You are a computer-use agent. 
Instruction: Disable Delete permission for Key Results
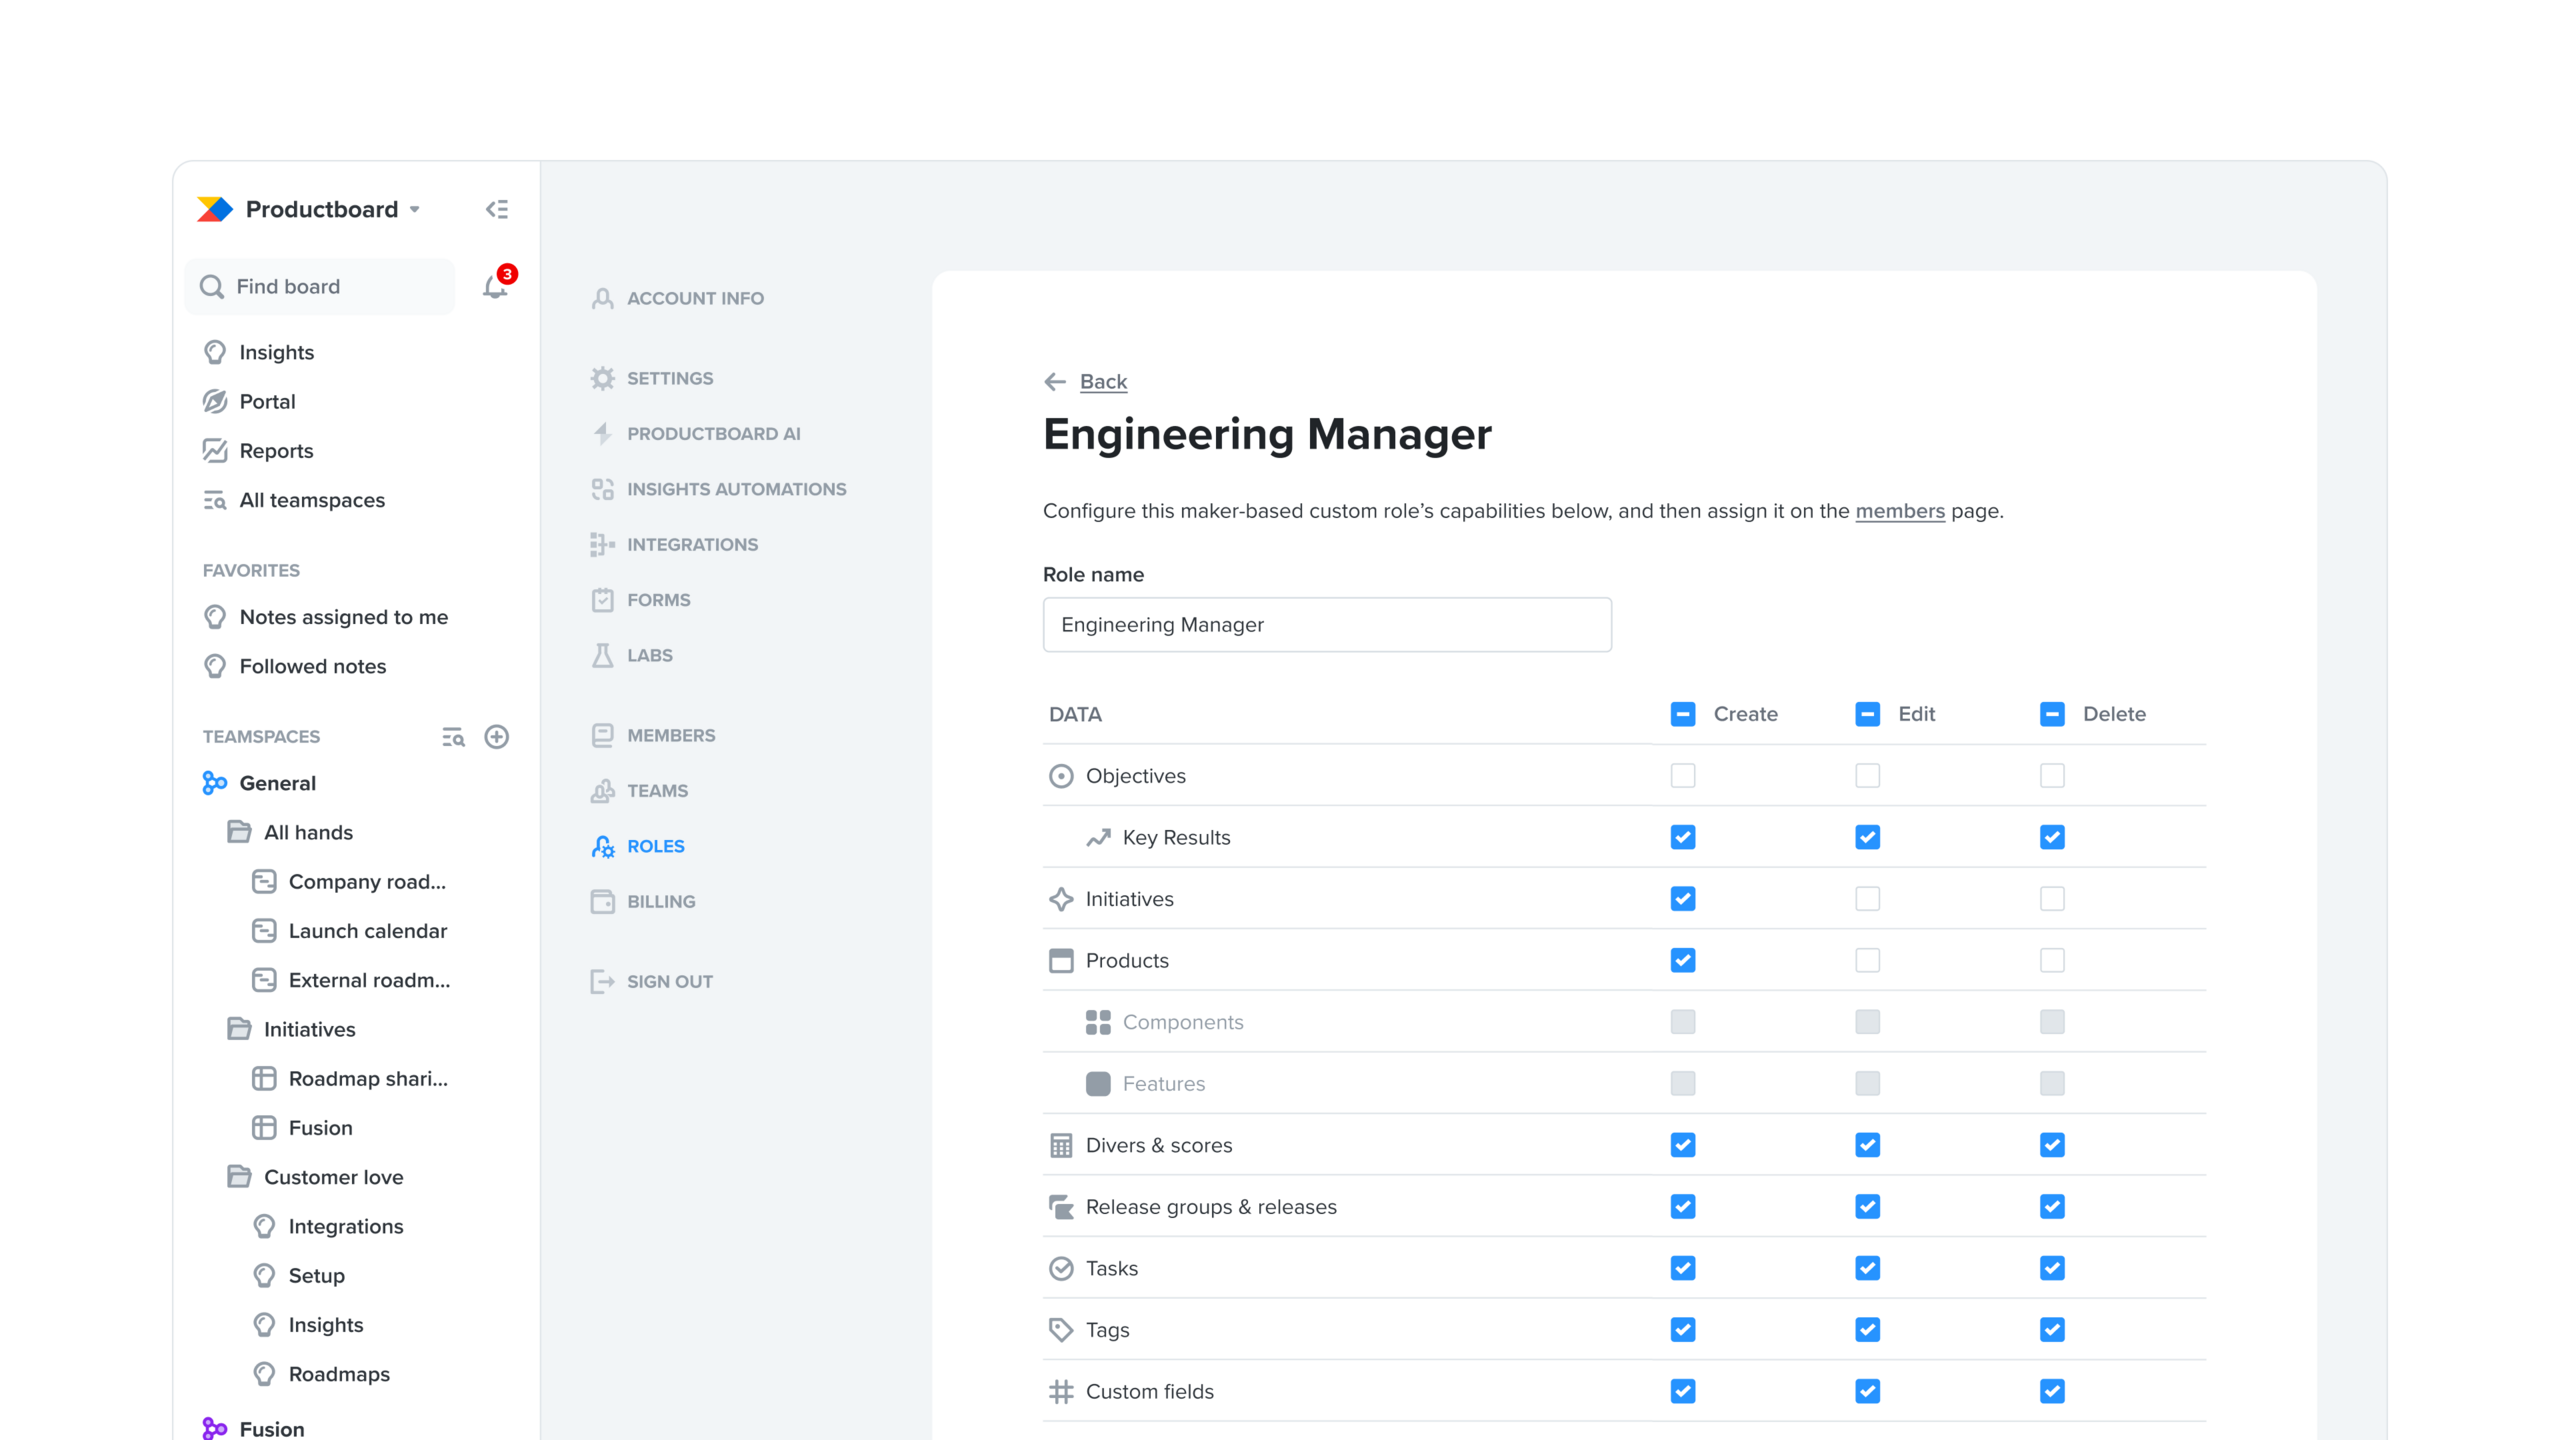pyautogui.click(x=2054, y=837)
